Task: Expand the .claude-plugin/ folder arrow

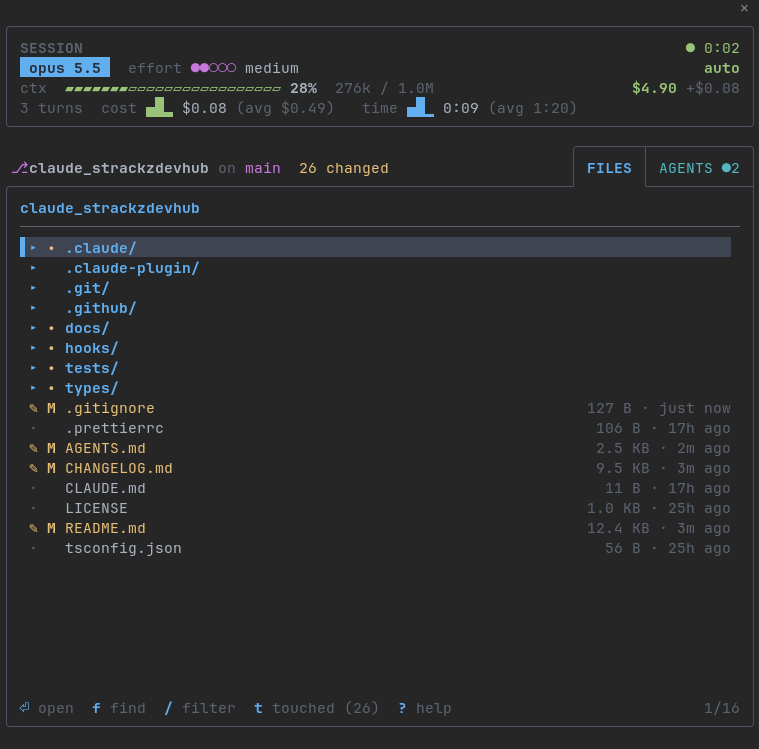Action: tap(33, 267)
